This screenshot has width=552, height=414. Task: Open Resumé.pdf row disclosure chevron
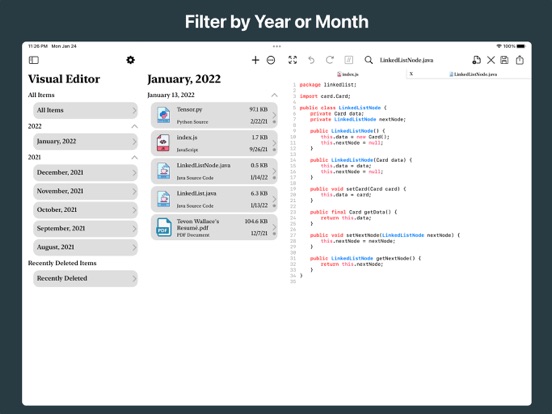pyautogui.click(x=274, y=227)
